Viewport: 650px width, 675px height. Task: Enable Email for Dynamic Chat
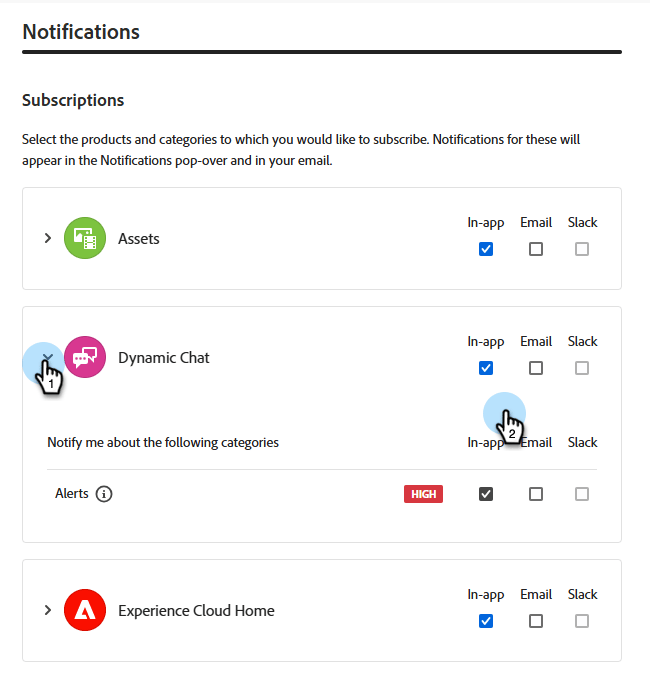tap(536, 368)
